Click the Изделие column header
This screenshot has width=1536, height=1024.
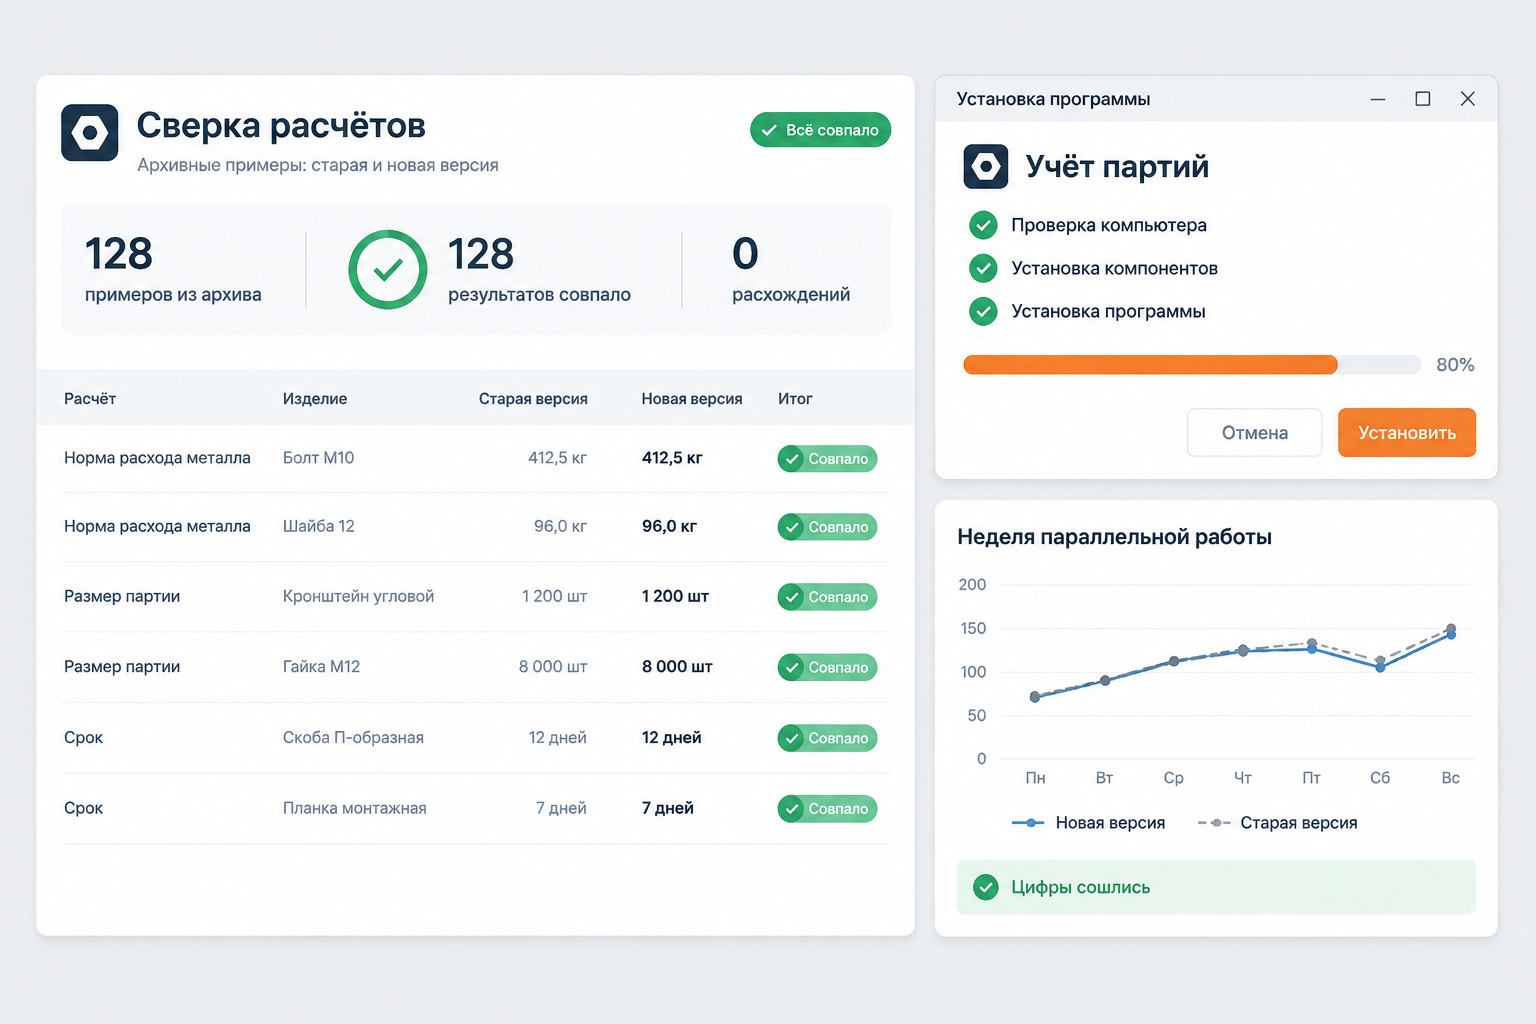315,399
